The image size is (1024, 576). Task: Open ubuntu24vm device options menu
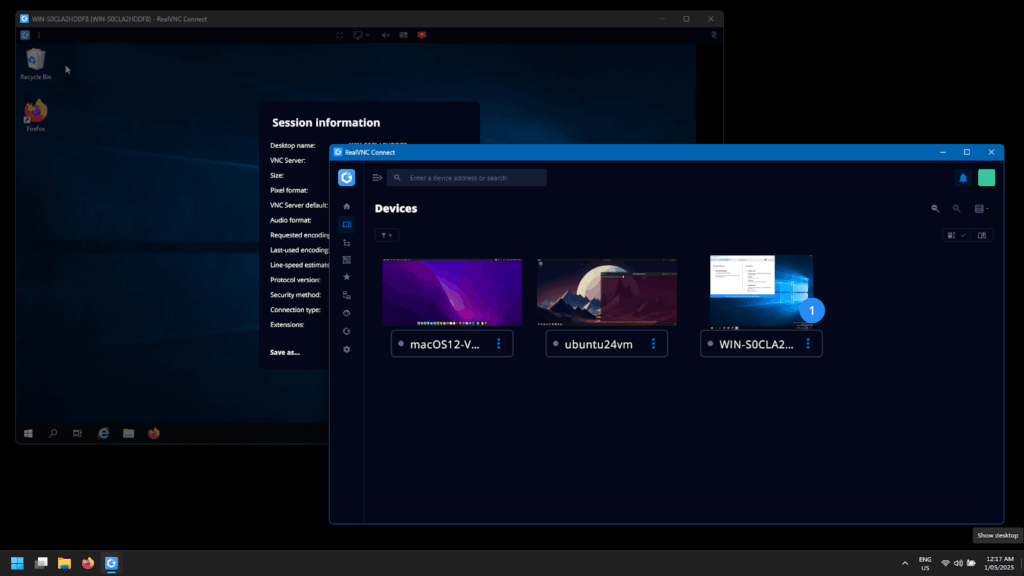click(654, 344)
